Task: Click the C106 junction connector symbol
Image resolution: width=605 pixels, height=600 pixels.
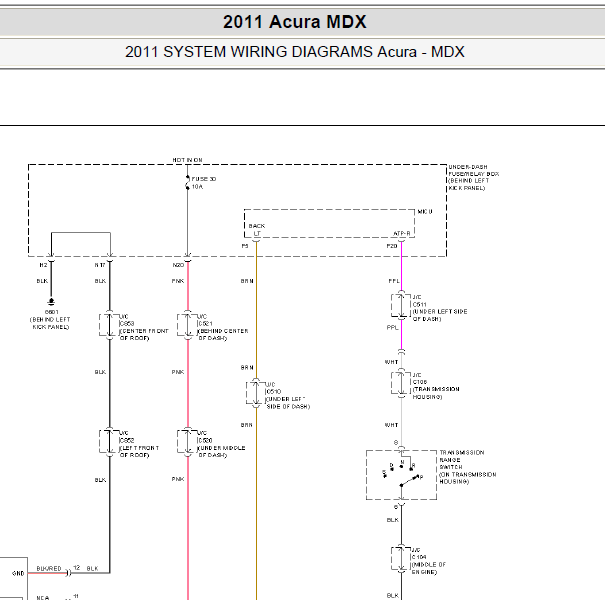Action: [401, 383]
